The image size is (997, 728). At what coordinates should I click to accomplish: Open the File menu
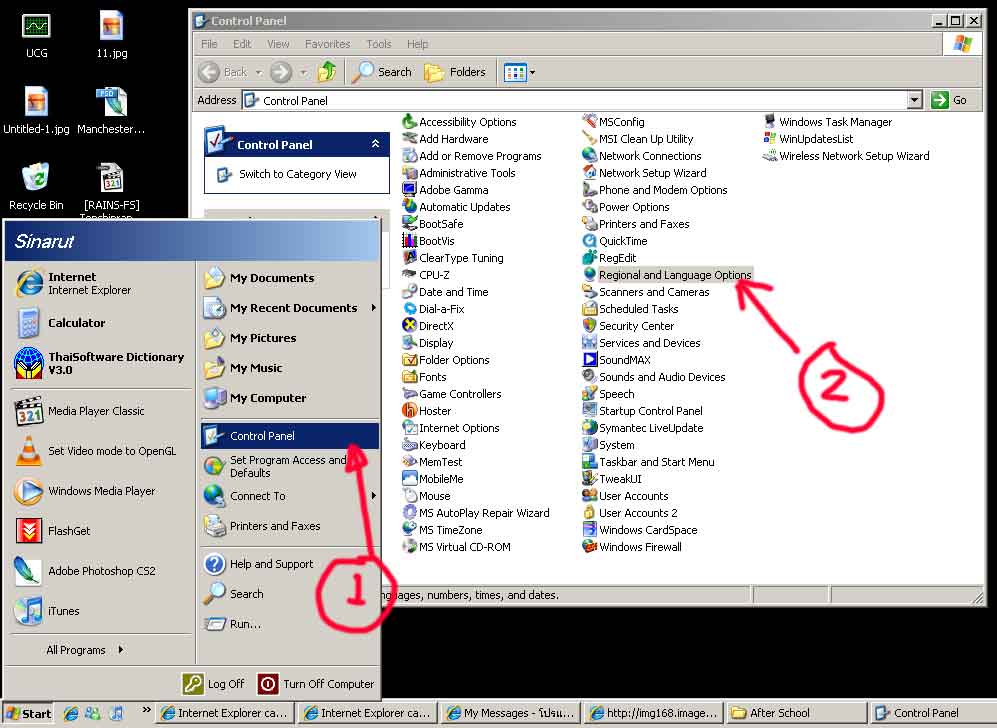(209, 44)
